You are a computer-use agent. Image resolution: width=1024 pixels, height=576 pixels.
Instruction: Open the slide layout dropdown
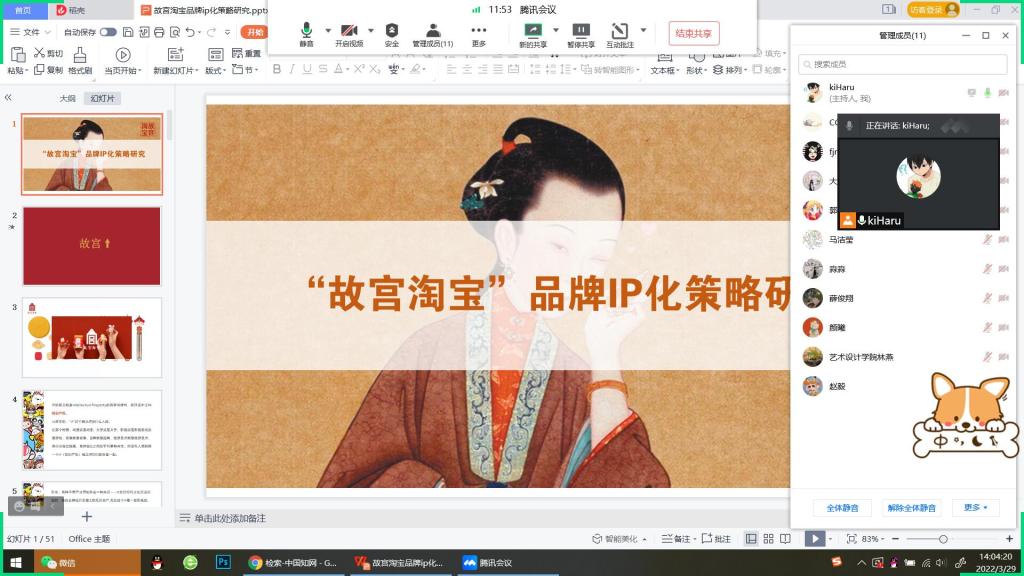coord(216,61)
